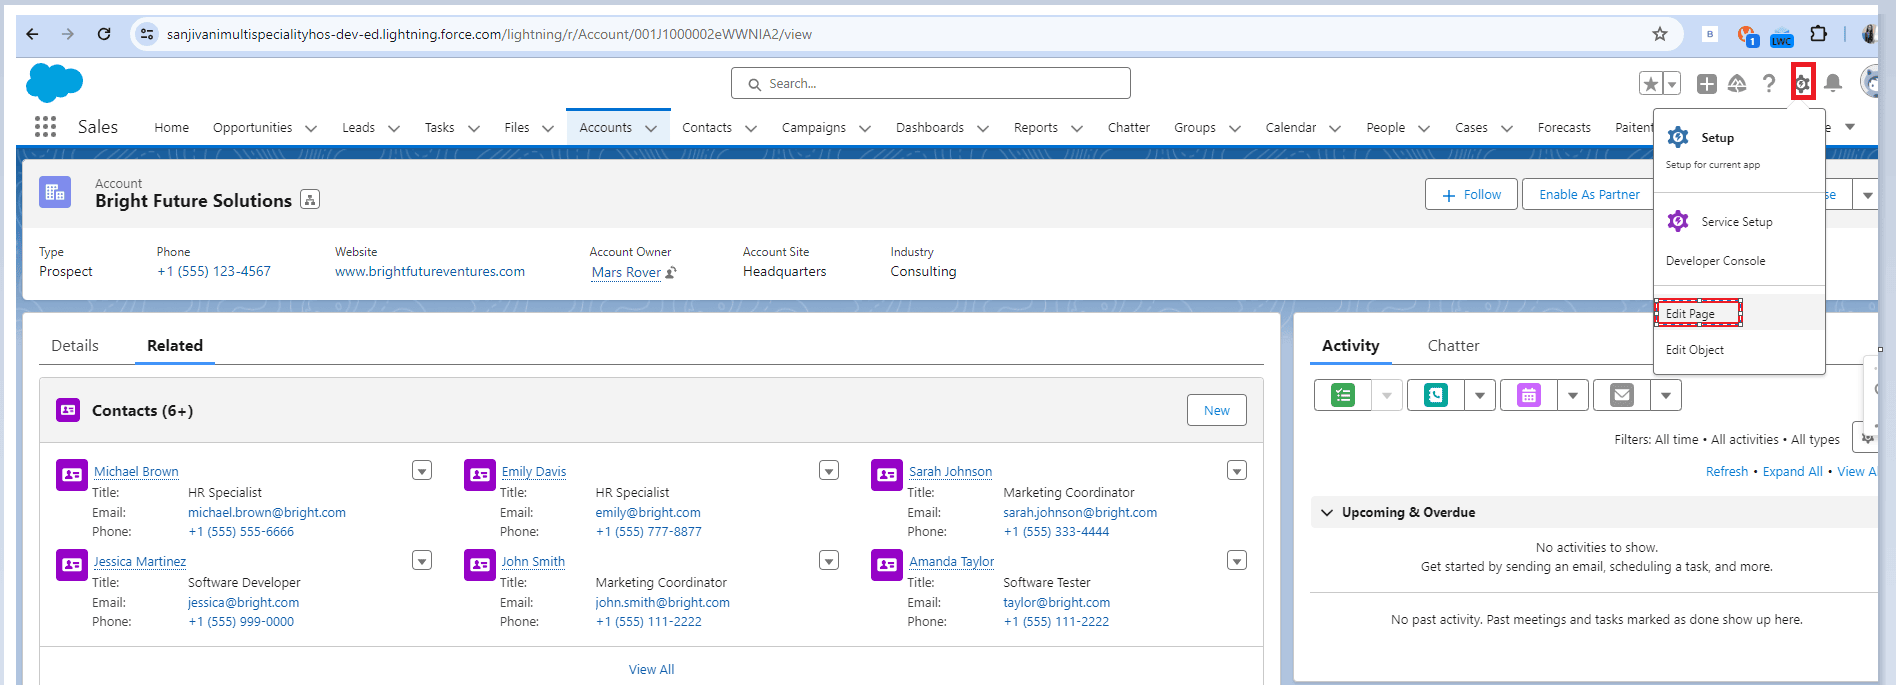Switch to the Related tab
The height and width of the screenshot is (685, 1896).
click(x=175, y=345)
